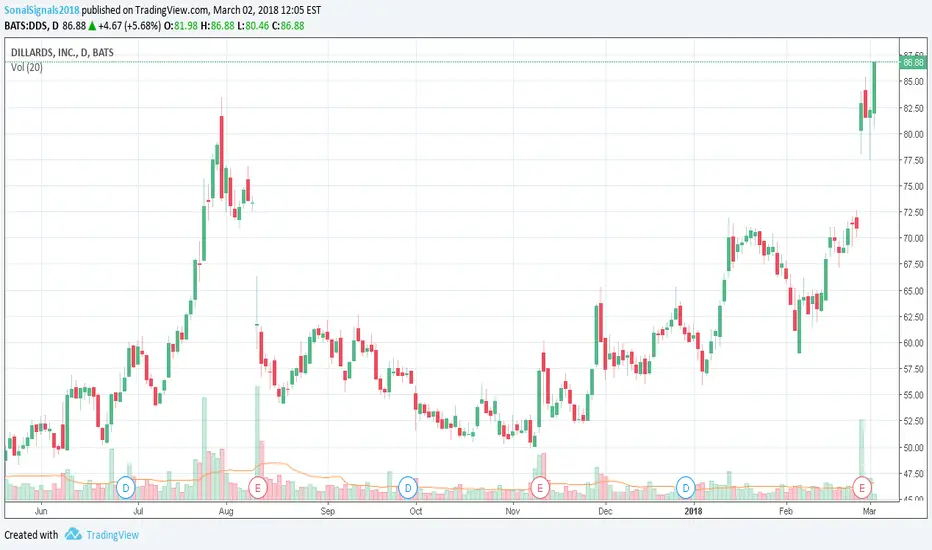Click the 55.00 price axis label
This screenshot has height=550, width=932.
(913, 395)
